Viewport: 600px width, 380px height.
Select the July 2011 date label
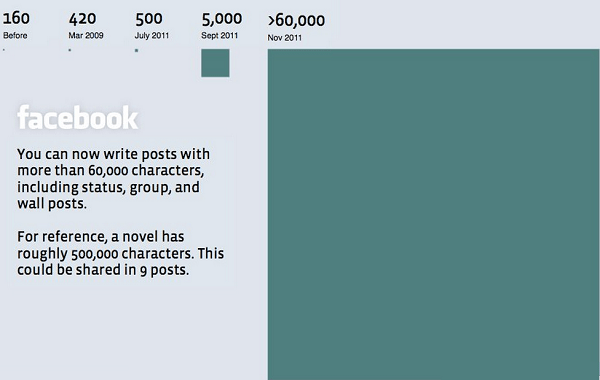152,36
